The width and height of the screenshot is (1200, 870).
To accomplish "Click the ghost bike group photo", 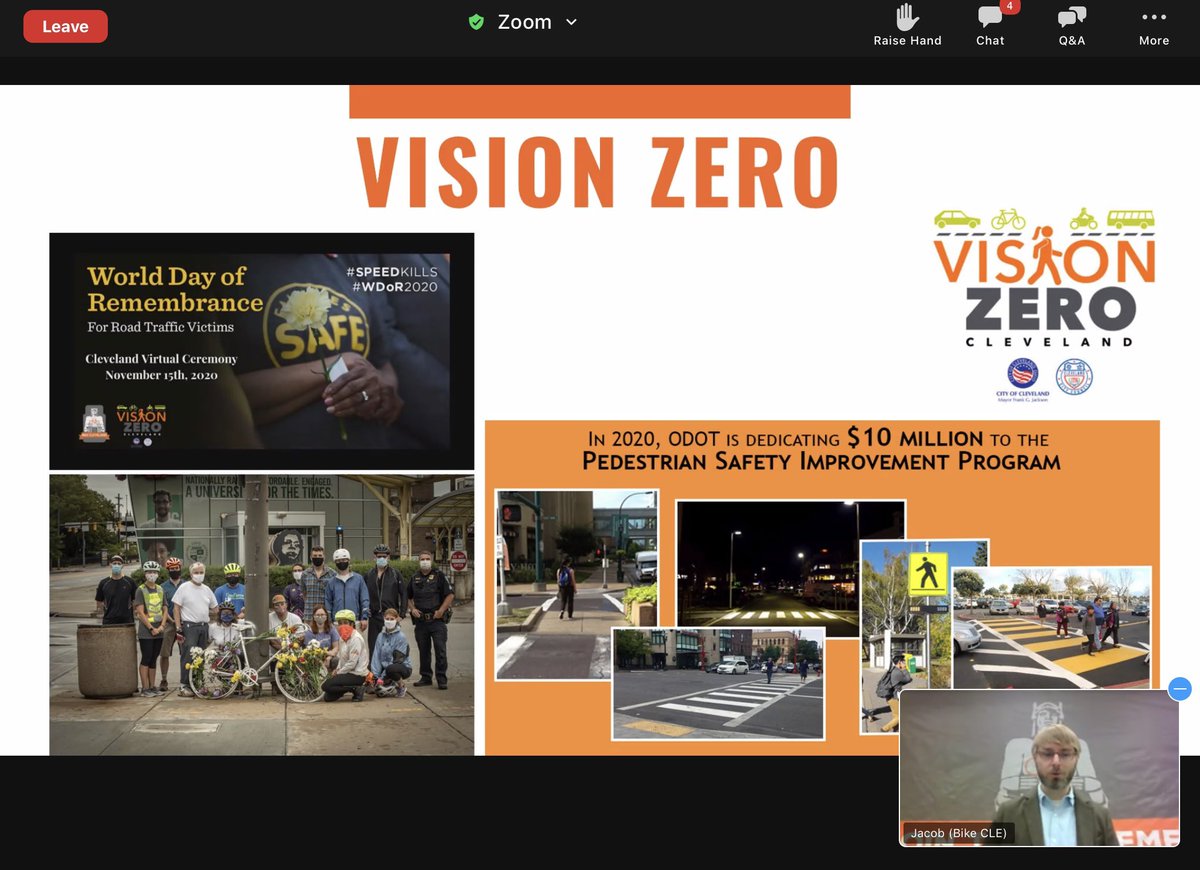I will point(262,614).
